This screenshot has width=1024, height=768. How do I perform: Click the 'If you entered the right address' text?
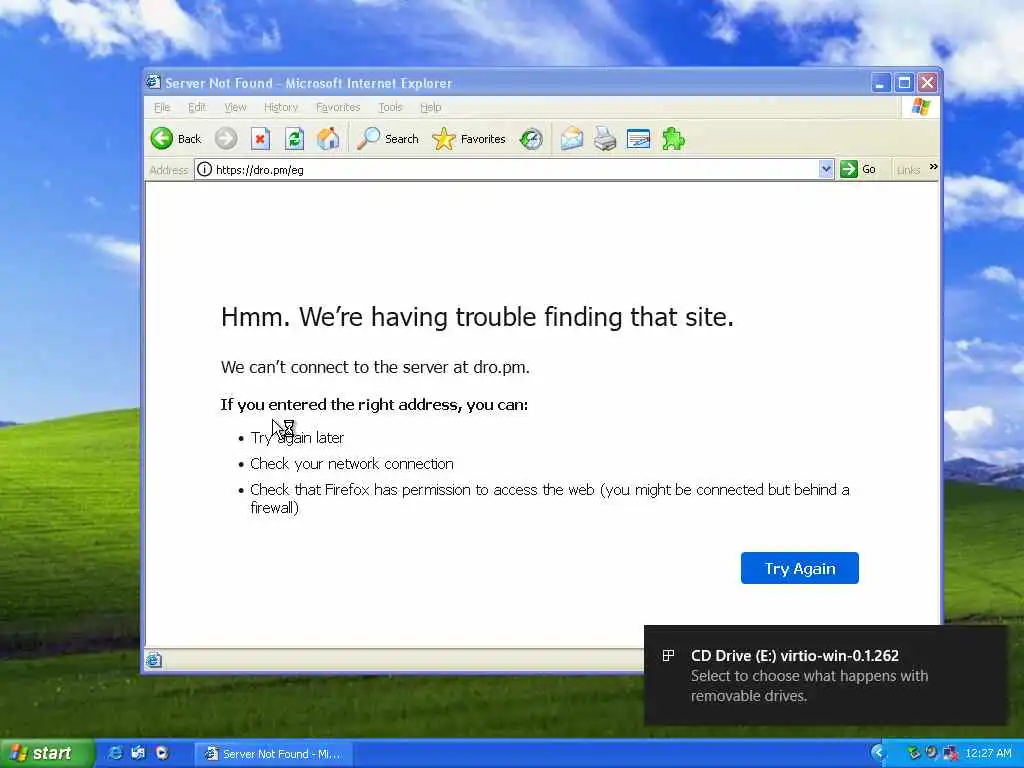[374, 405]
